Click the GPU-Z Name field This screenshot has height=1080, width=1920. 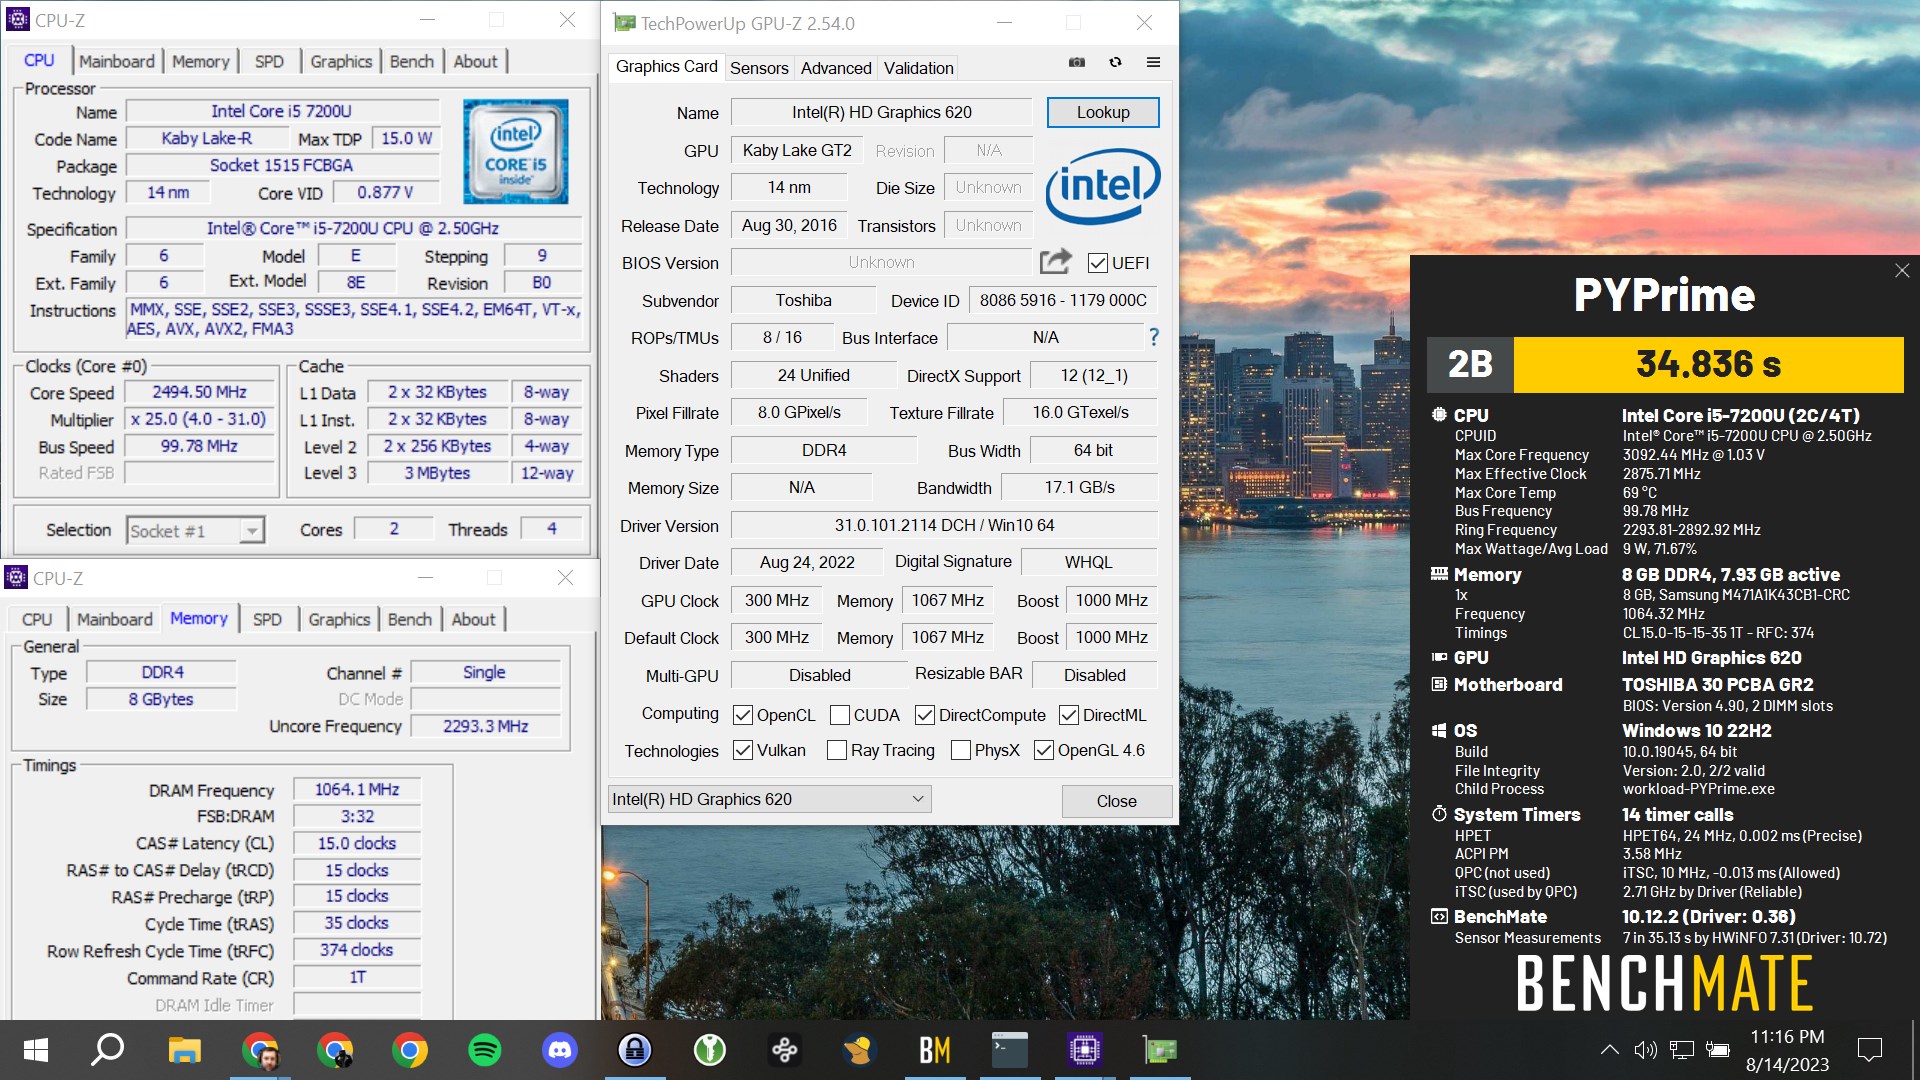pyautogui.click(x=881, y=112)
